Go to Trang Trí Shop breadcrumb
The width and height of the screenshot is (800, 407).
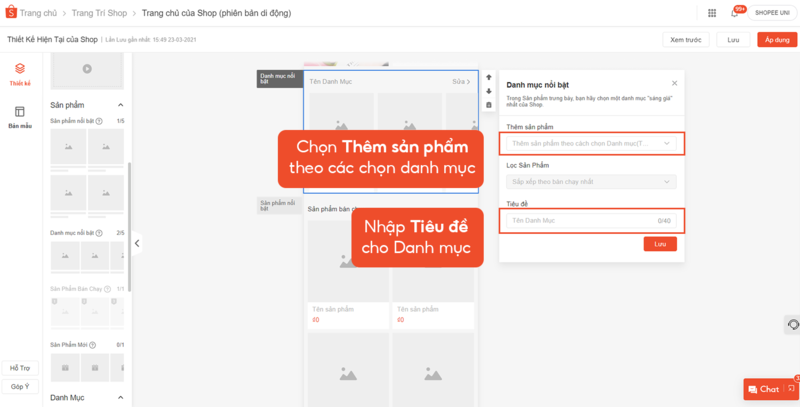(x=99, y=13)
